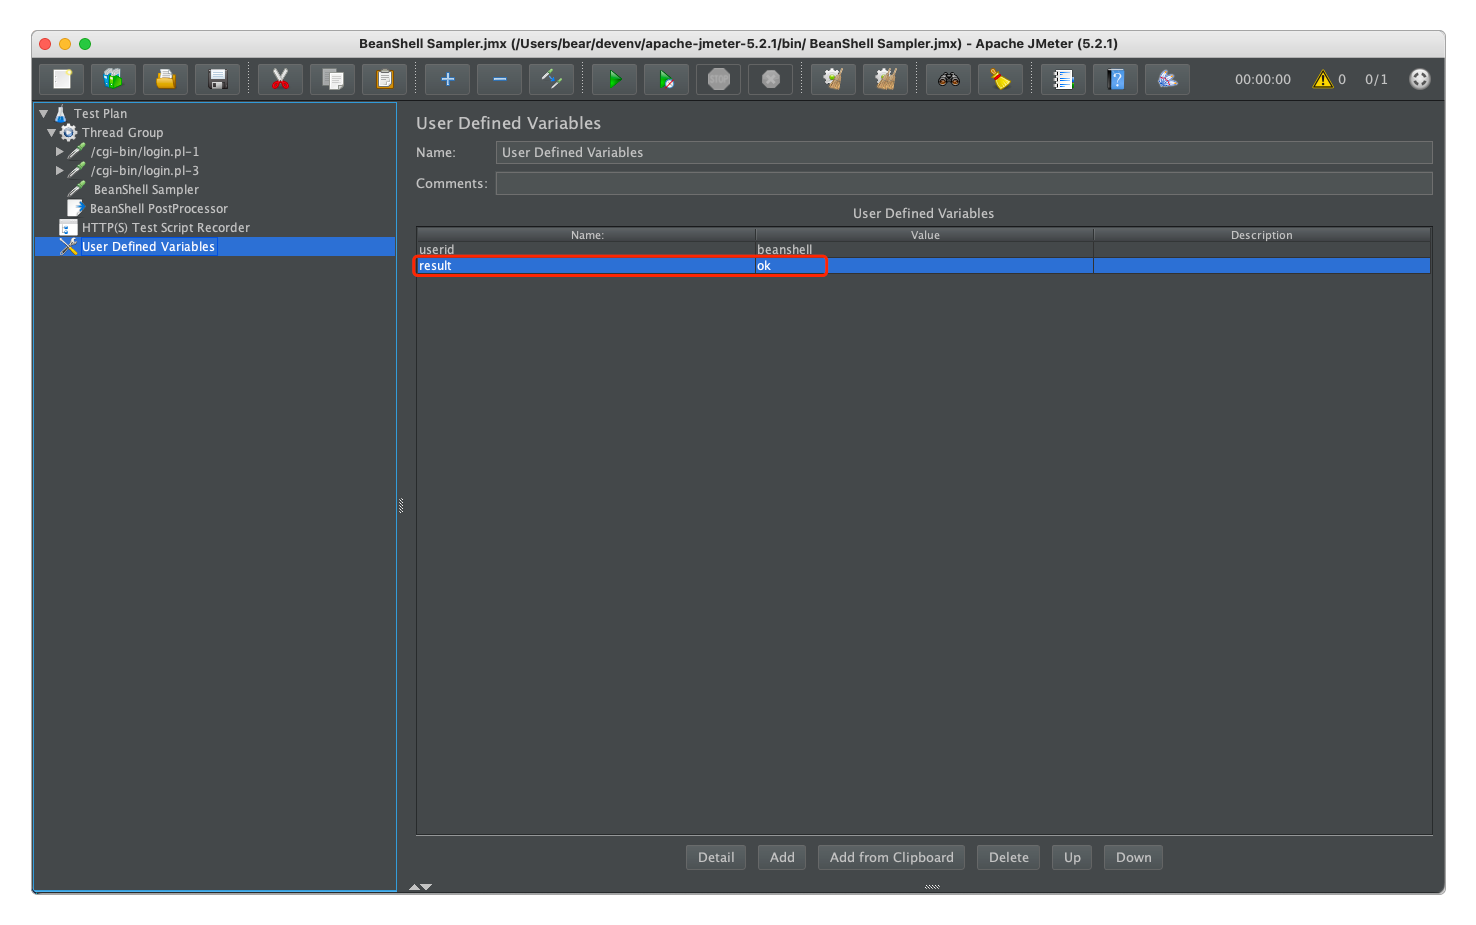The height and width of the screenshot is (925, 1476).
Task: Click the Paste clipboard toolbar icon
Action: click(384, 79)
